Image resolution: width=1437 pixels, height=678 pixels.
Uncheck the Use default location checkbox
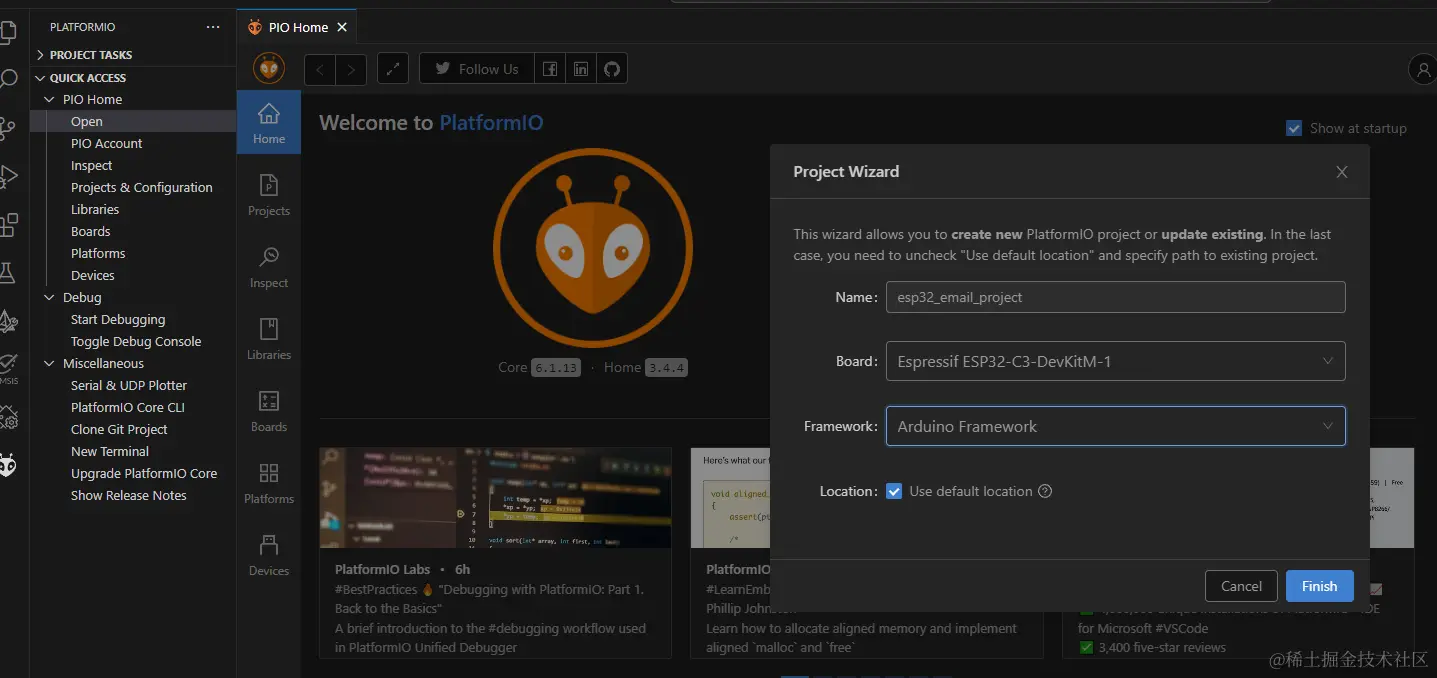click(894, 491)
